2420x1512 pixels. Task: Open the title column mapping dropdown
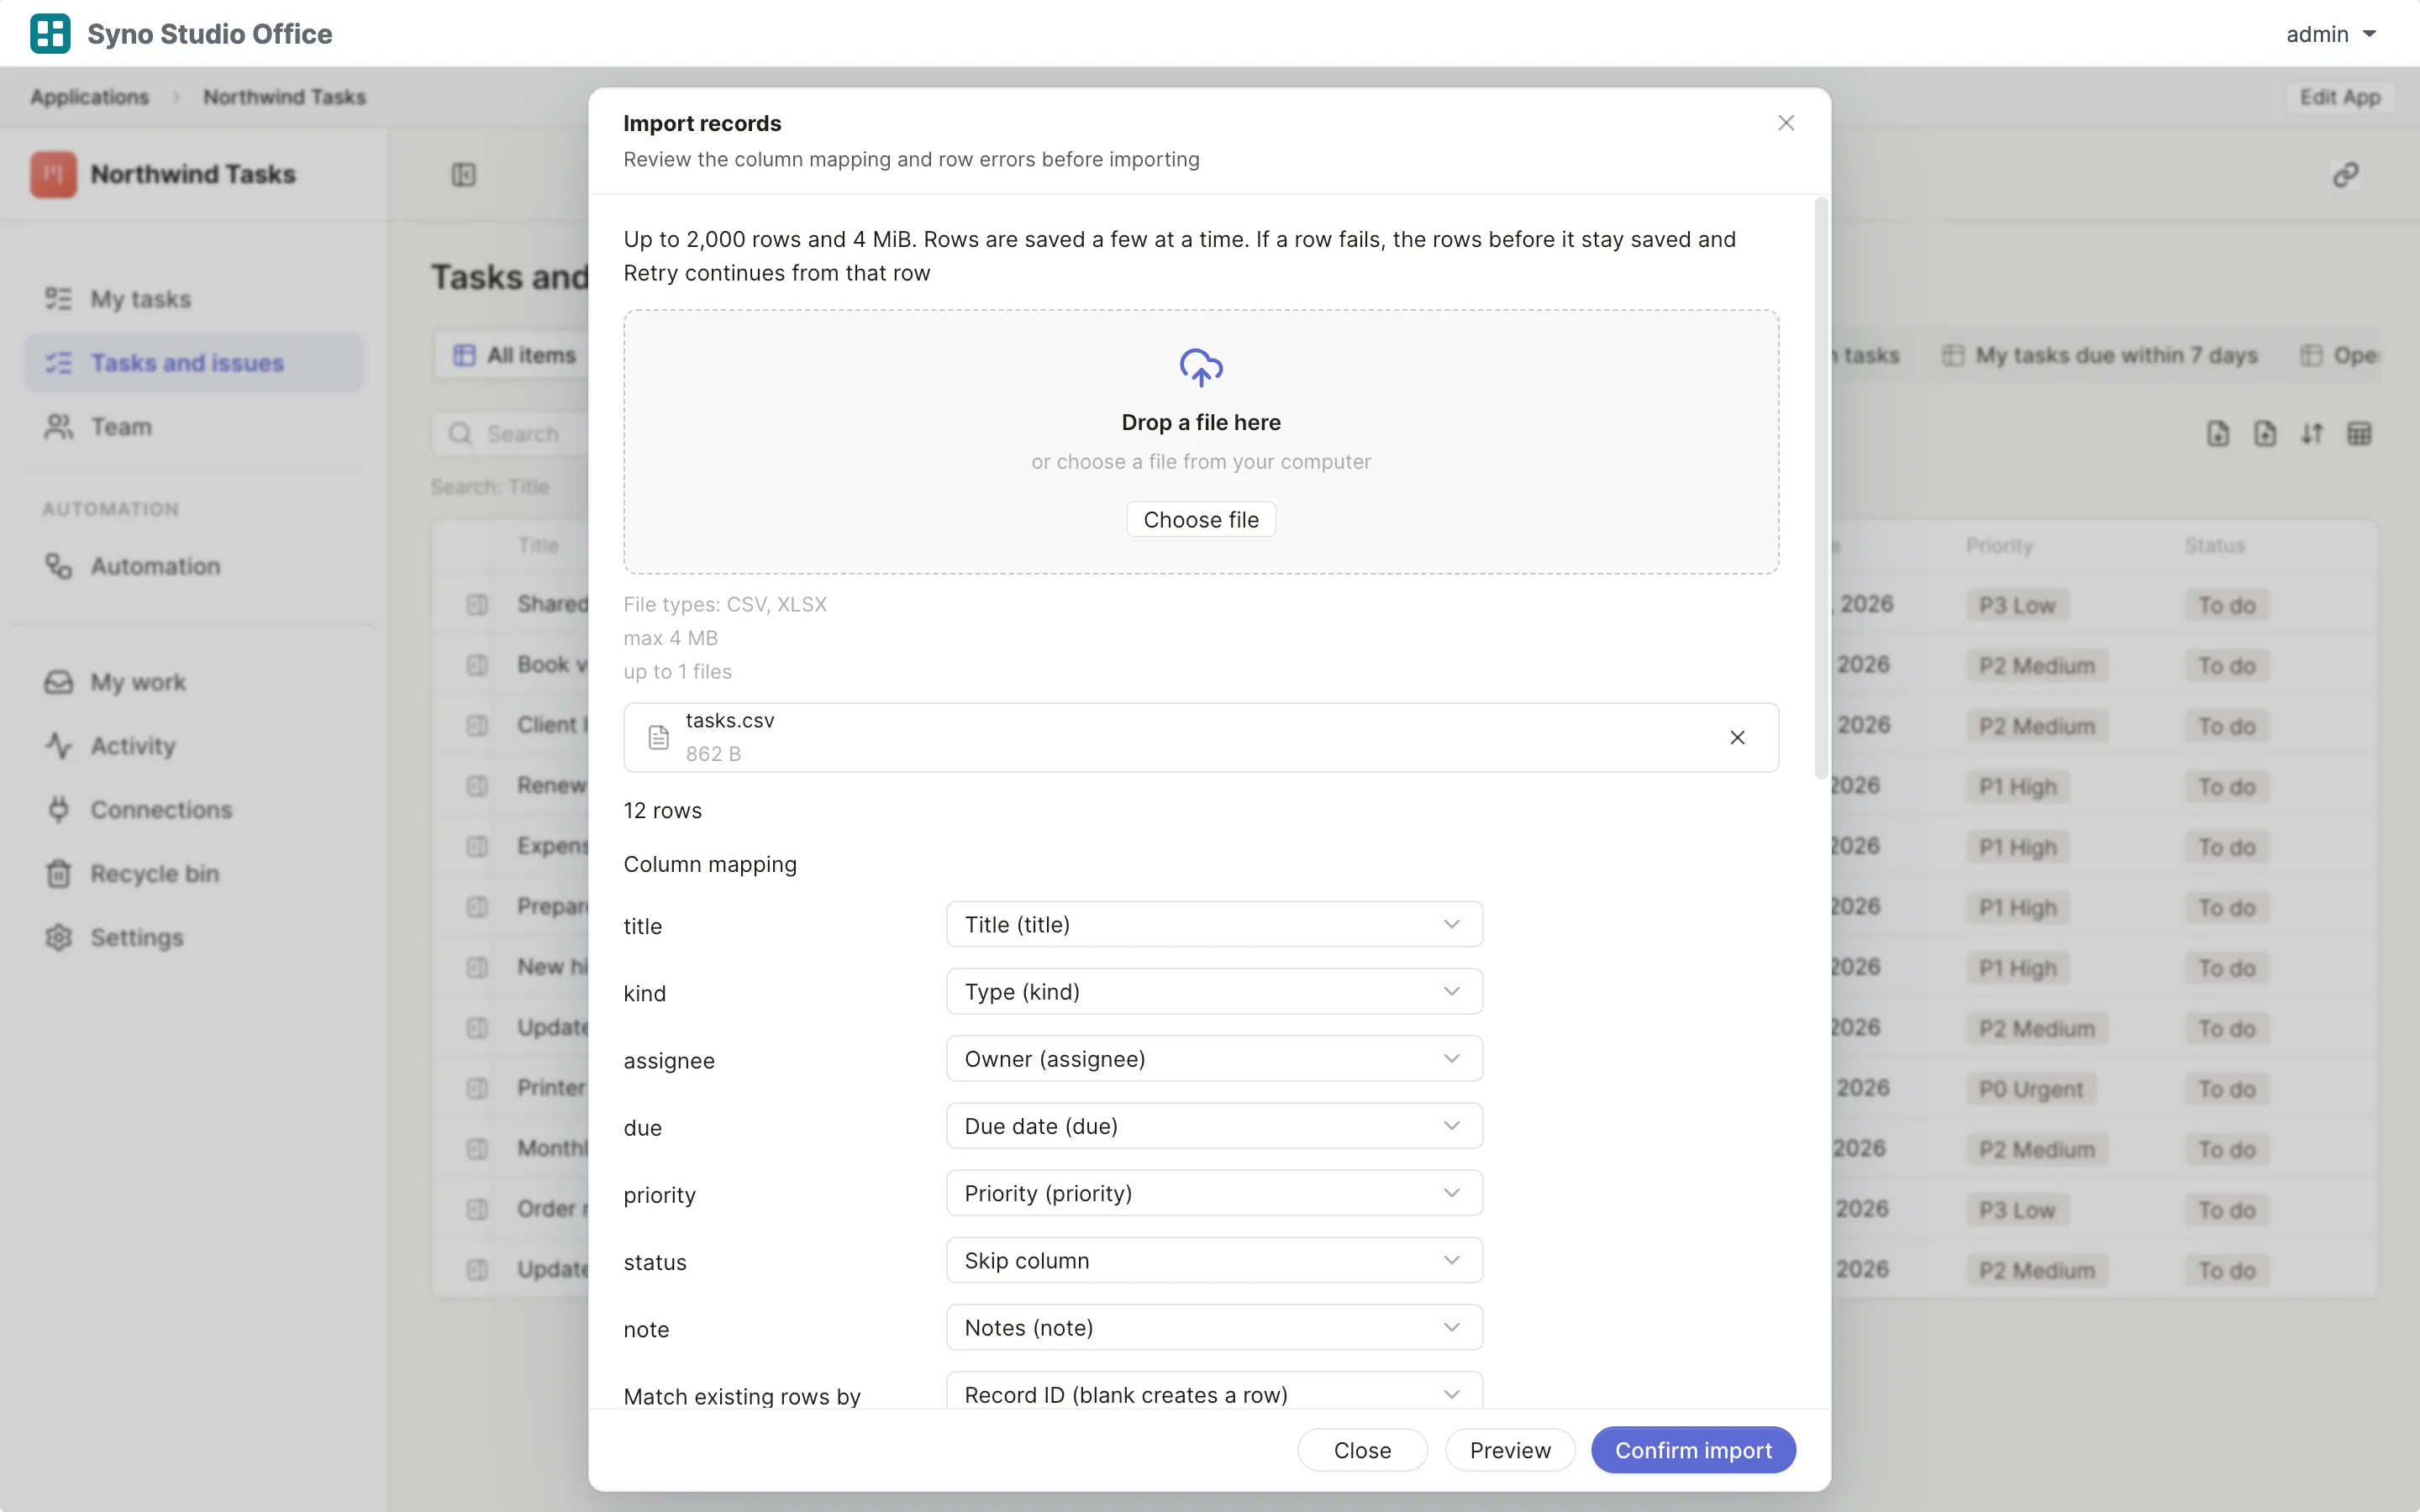pyautogui.click(x=1214, y=924)
